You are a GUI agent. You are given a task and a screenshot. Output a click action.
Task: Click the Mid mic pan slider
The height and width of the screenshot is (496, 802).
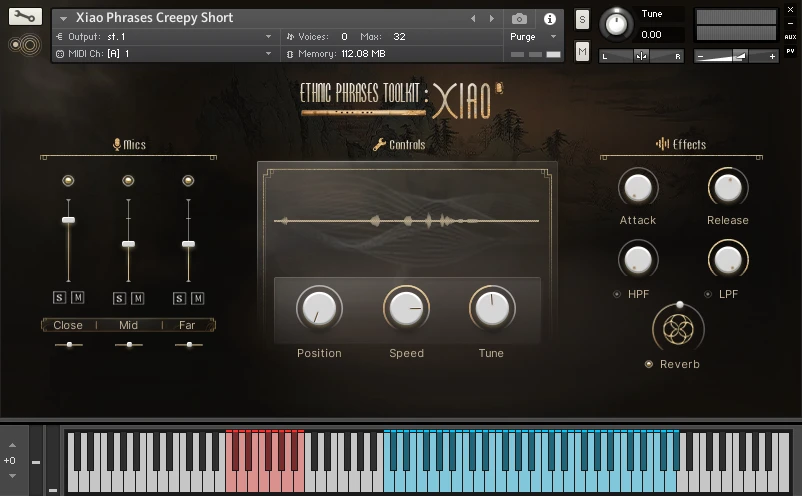[129, 345]
